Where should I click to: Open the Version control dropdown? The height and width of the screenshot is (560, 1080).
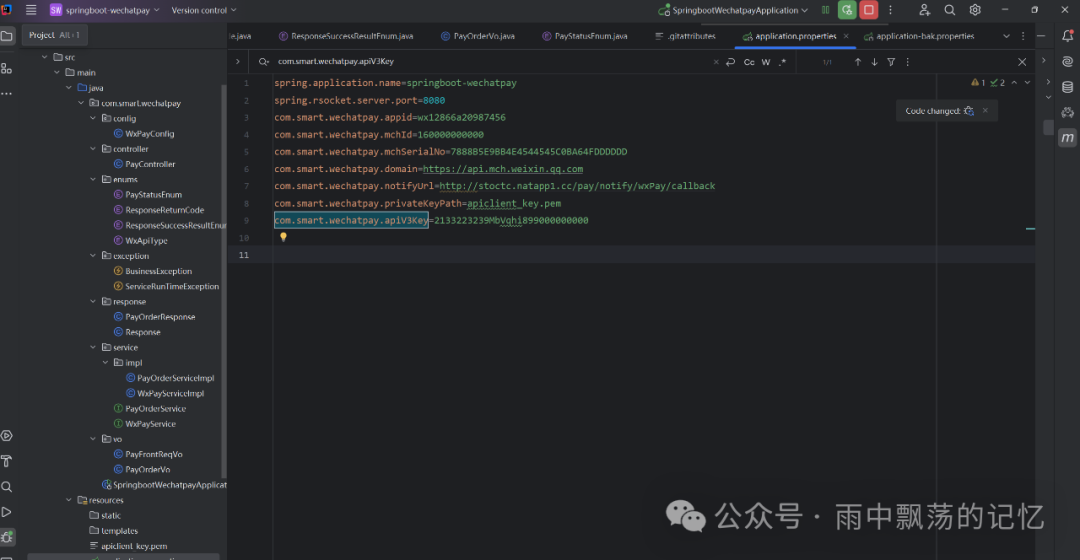pos(204,10)
